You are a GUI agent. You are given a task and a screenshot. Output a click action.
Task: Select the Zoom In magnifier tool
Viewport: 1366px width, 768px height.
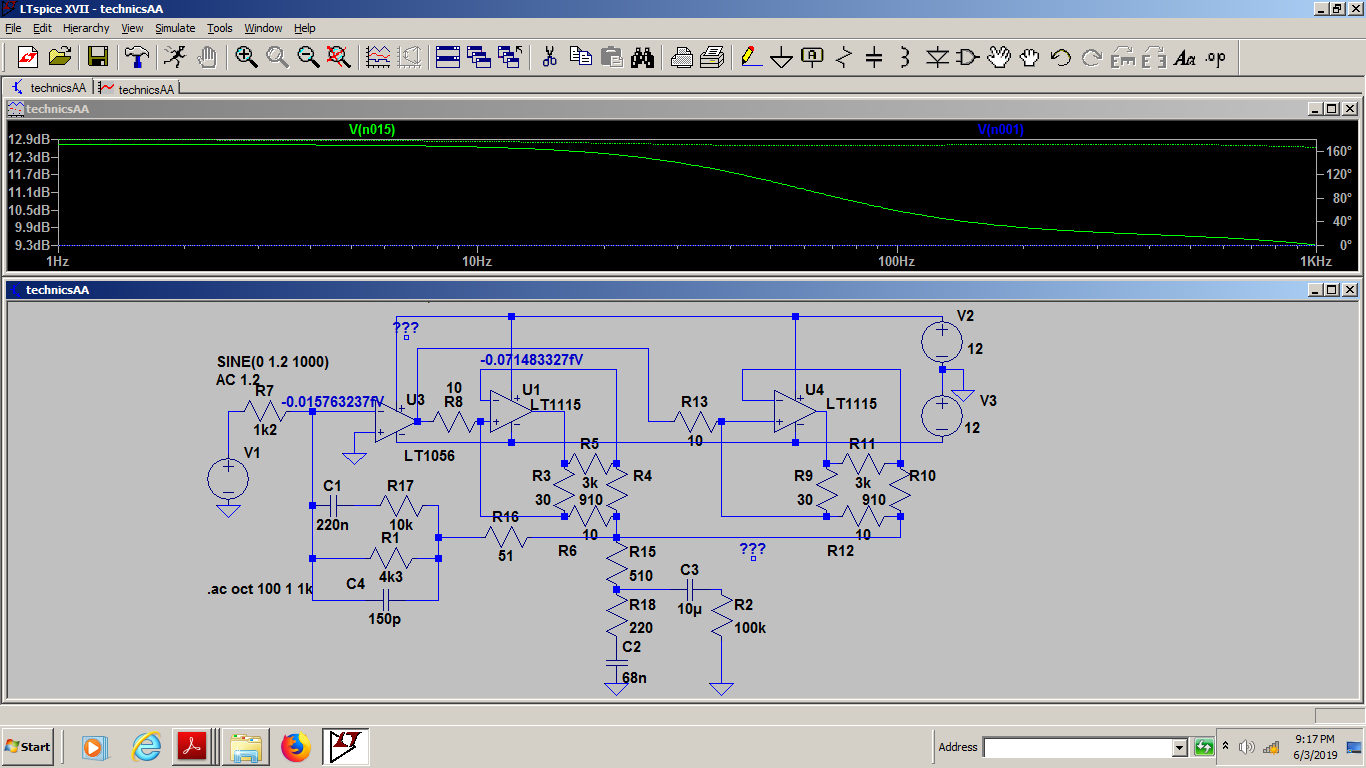[246, 57]
